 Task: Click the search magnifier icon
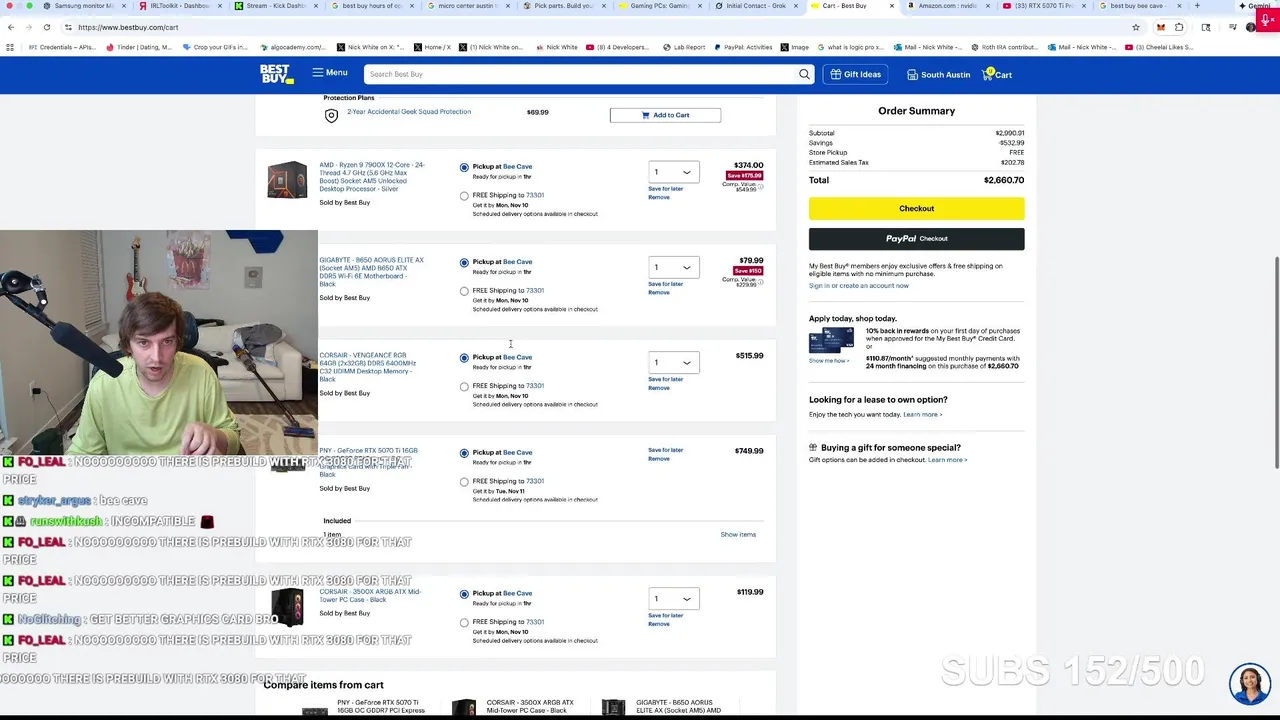tap(804, 74)
